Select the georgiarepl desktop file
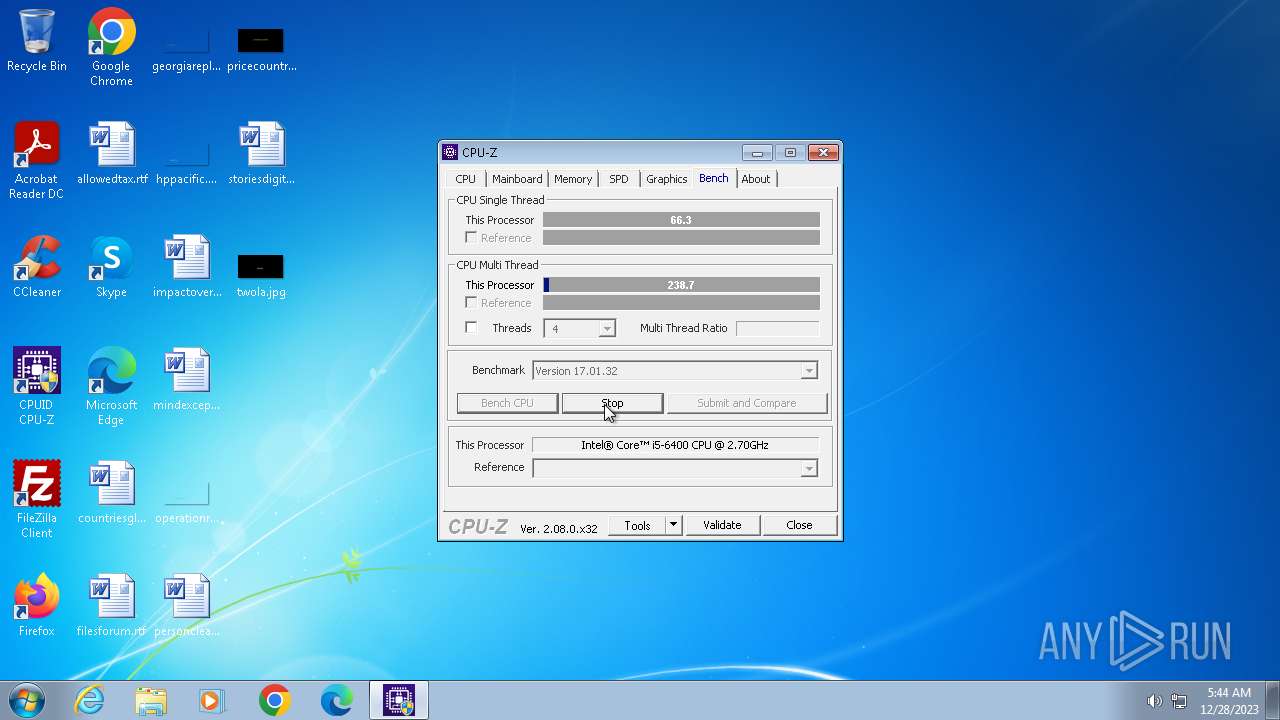The image size is (1280, 720). tap(186, 50)
